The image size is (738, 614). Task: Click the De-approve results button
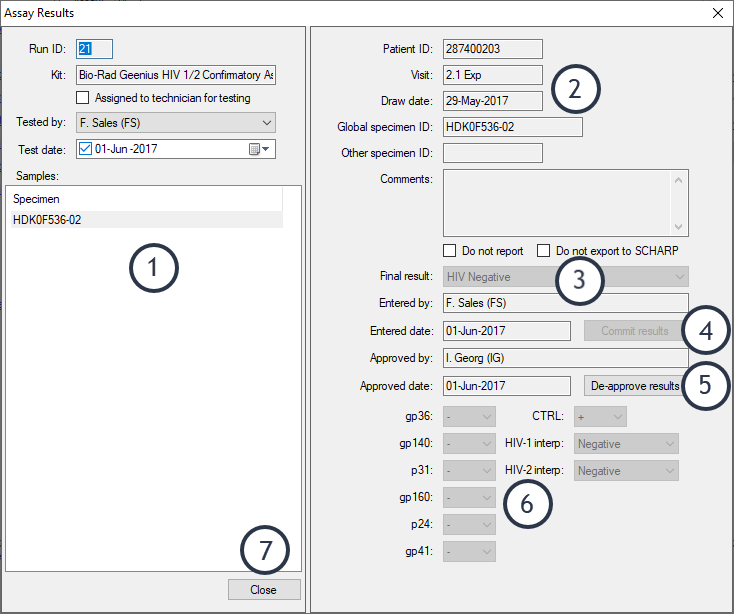(x=635, y=385)
